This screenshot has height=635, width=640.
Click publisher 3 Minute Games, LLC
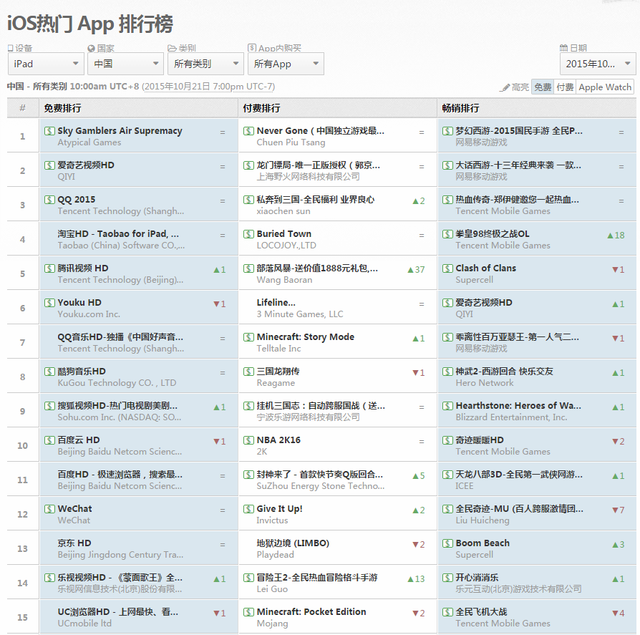(300, 314)
